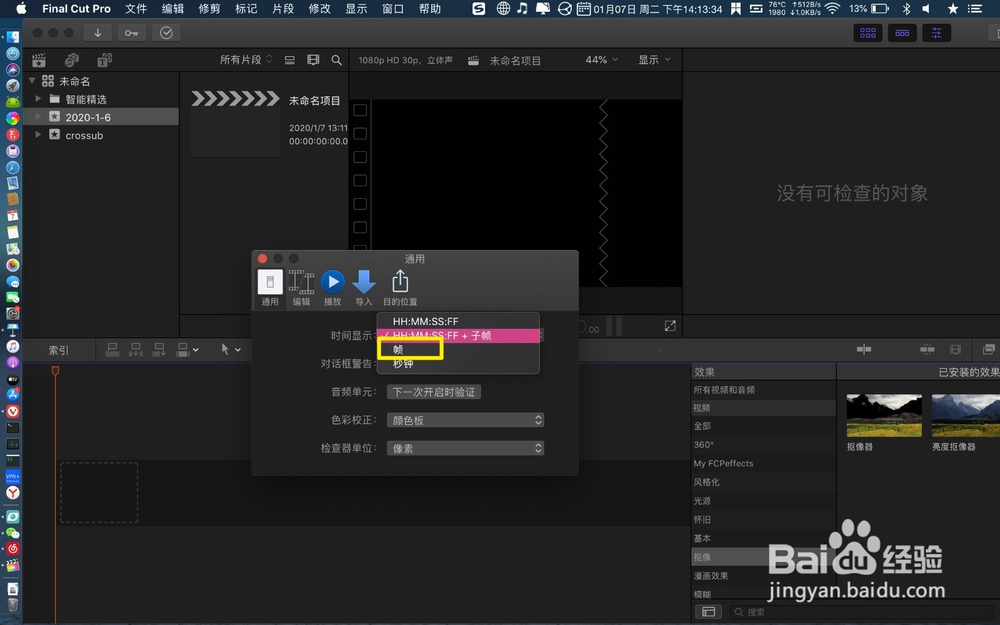Image resolution: width=1000 pixels, height=625 pixels.
Task: Select 全部 effects category
Action: click(763, 426)
